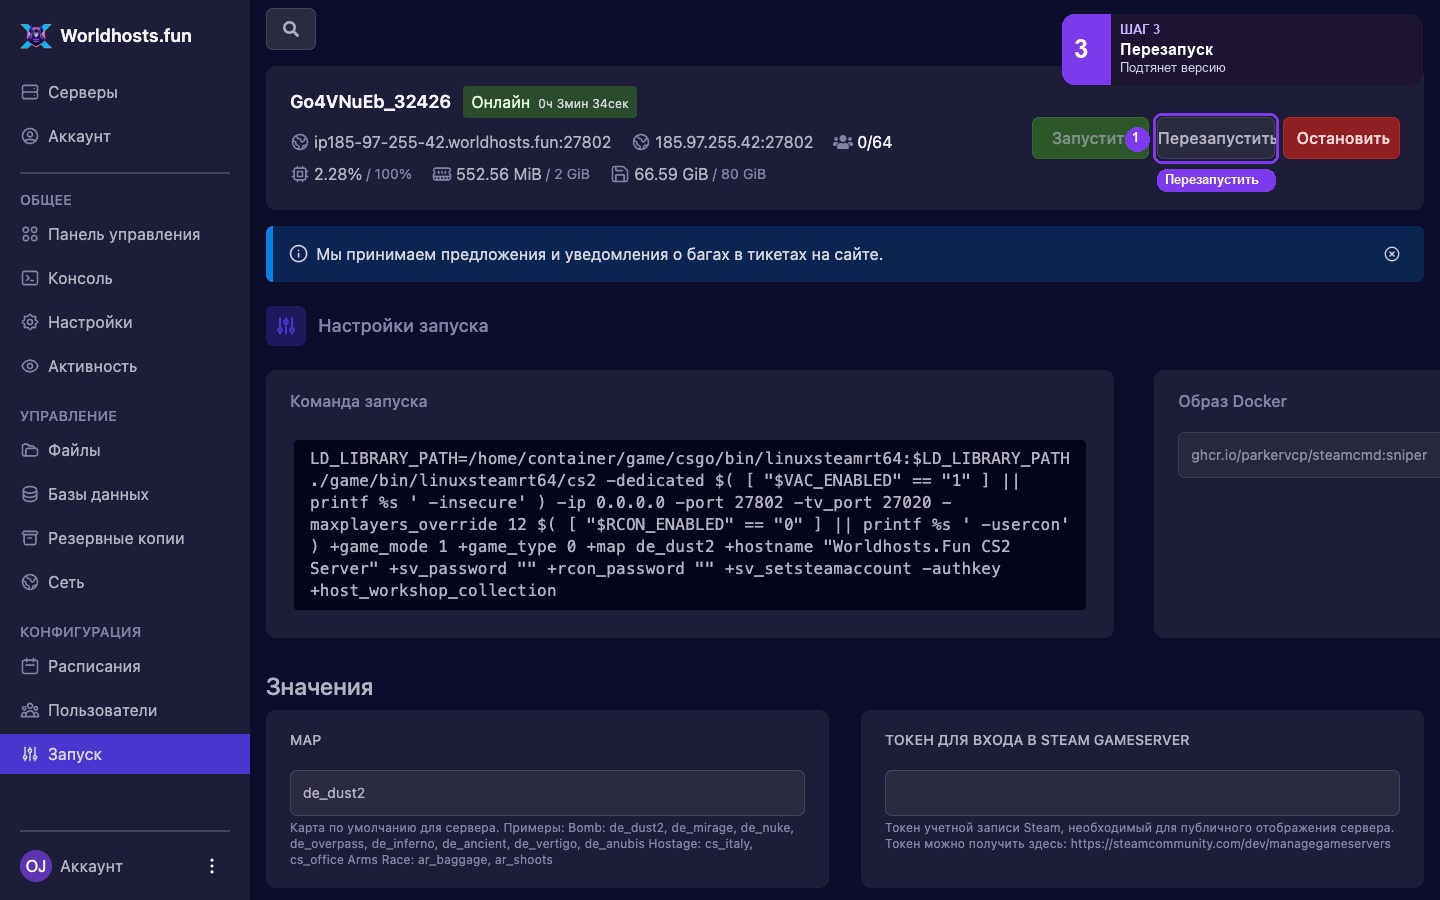Click the Steam Gameserver token input field

[1142, 793]
